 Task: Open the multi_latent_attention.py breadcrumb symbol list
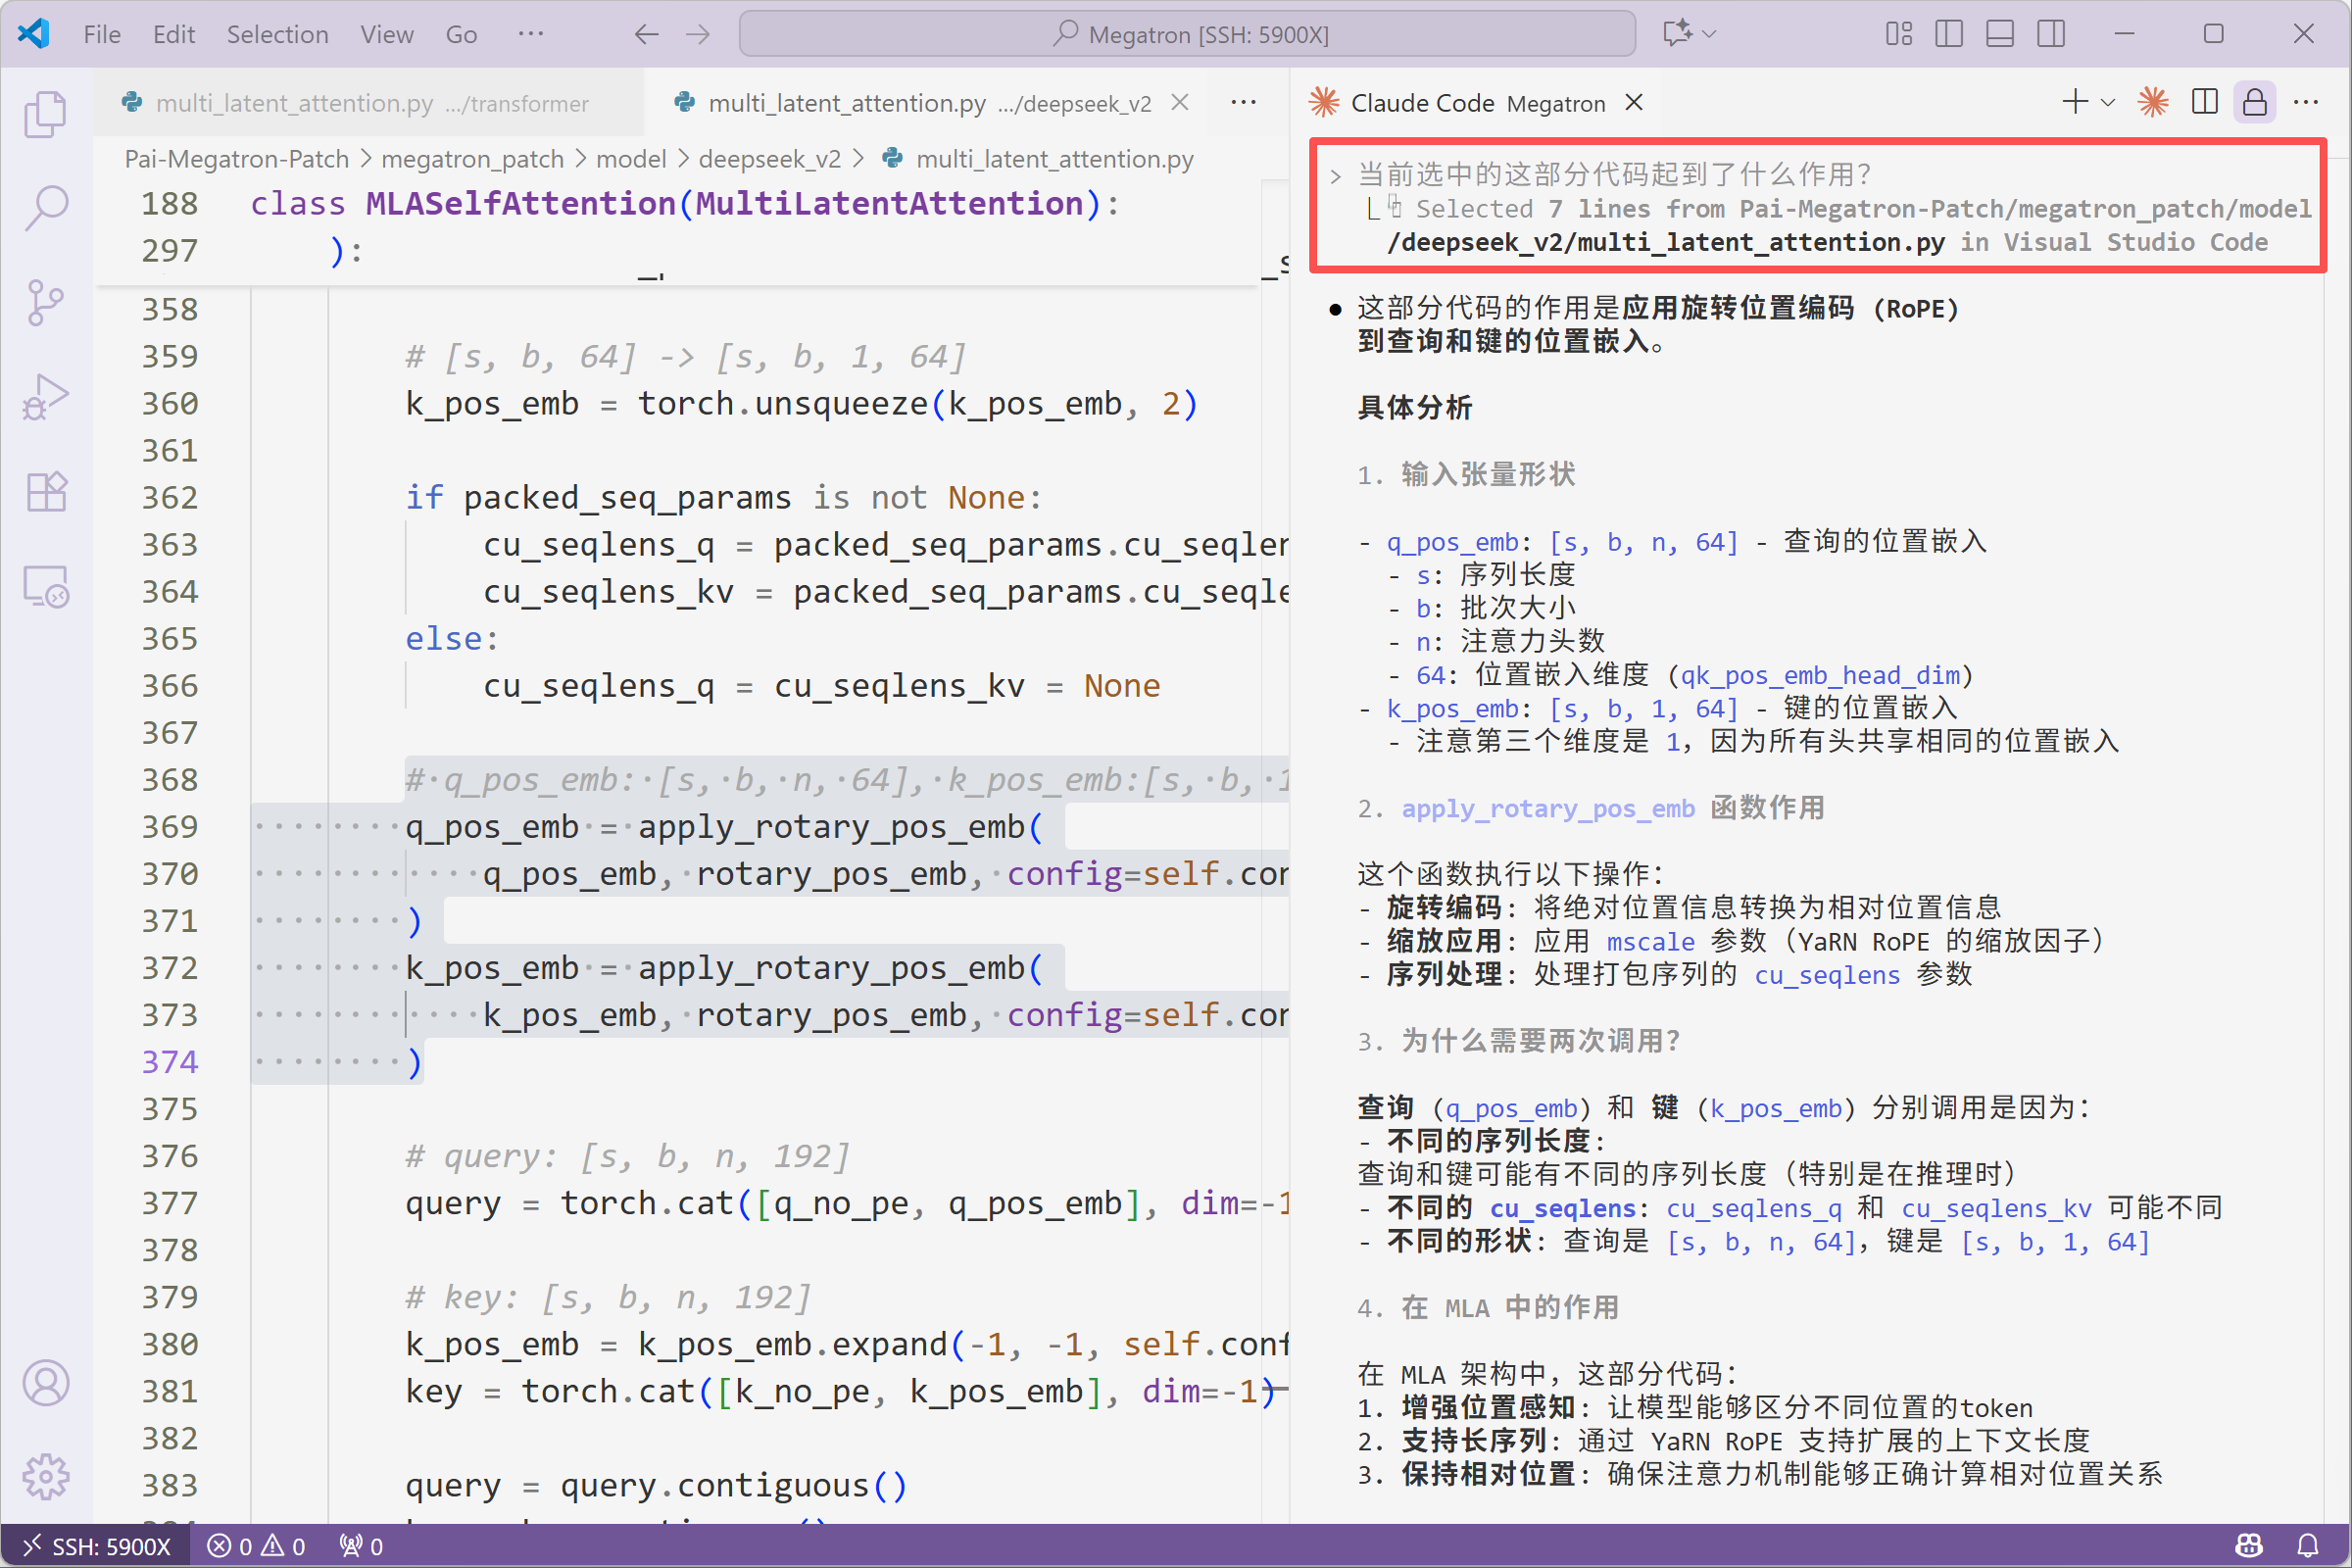pyautogui.click(x=1054, y=159)
